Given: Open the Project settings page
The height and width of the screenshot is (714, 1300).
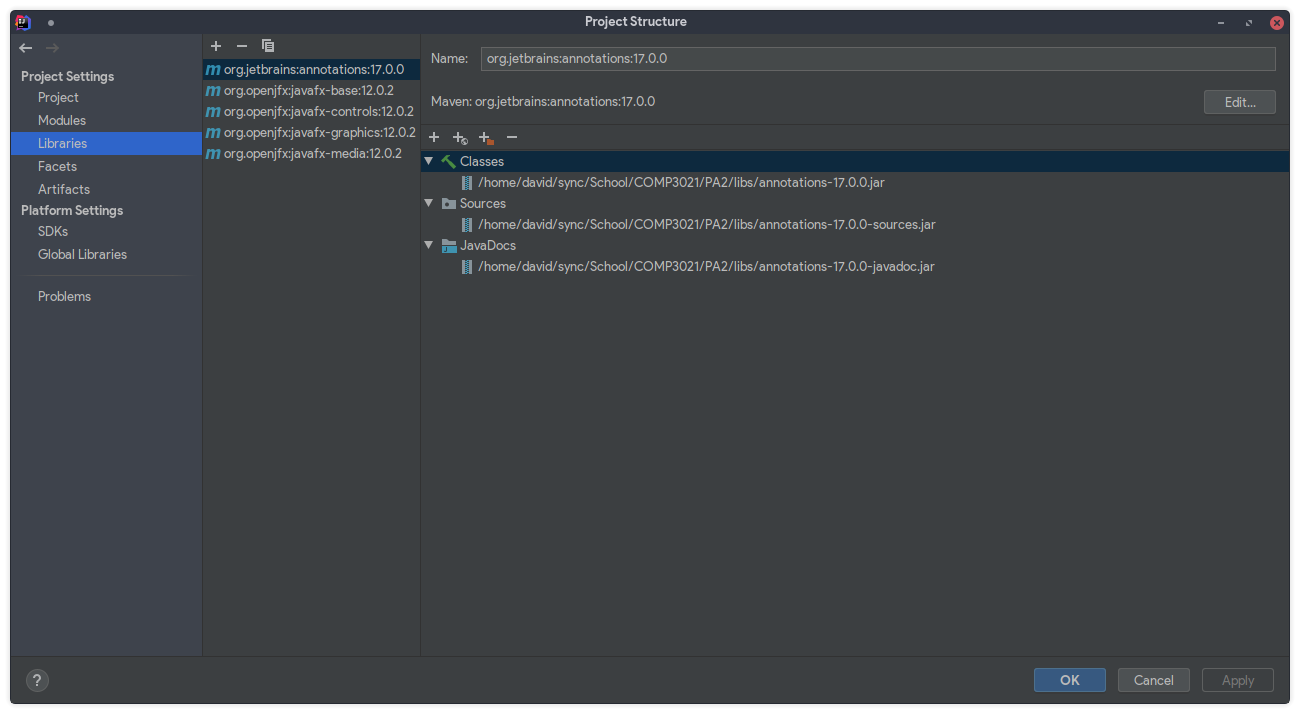Looking at the screenshot, I should (x=58, y=97).
